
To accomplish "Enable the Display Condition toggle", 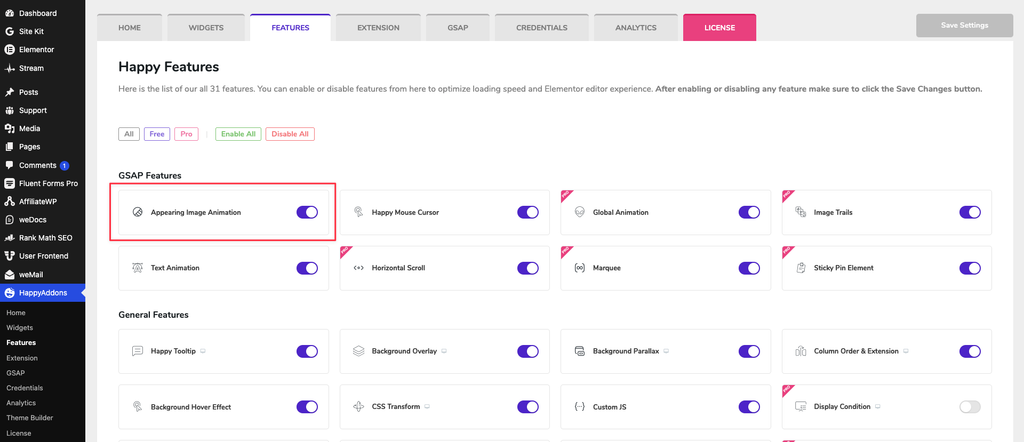I will point(970,407).
